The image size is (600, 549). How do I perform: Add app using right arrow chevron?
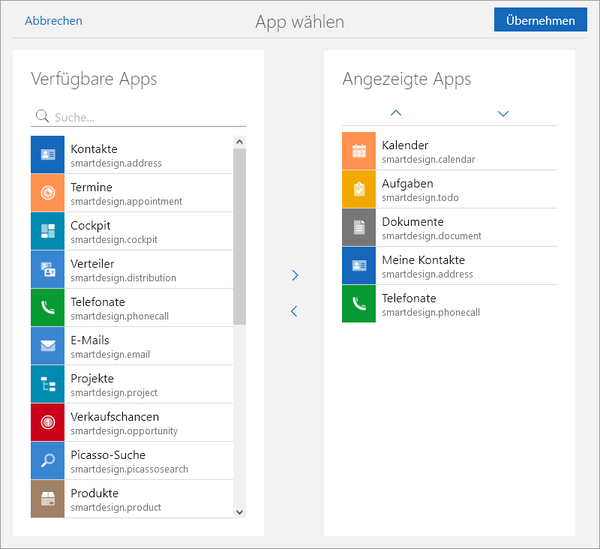click(294, 275)
